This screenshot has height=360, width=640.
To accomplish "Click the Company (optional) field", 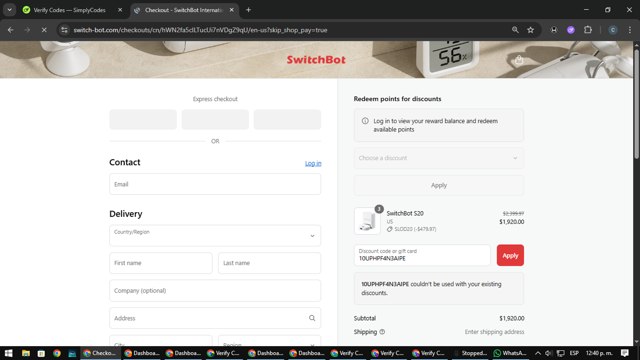I will point(215,291).
